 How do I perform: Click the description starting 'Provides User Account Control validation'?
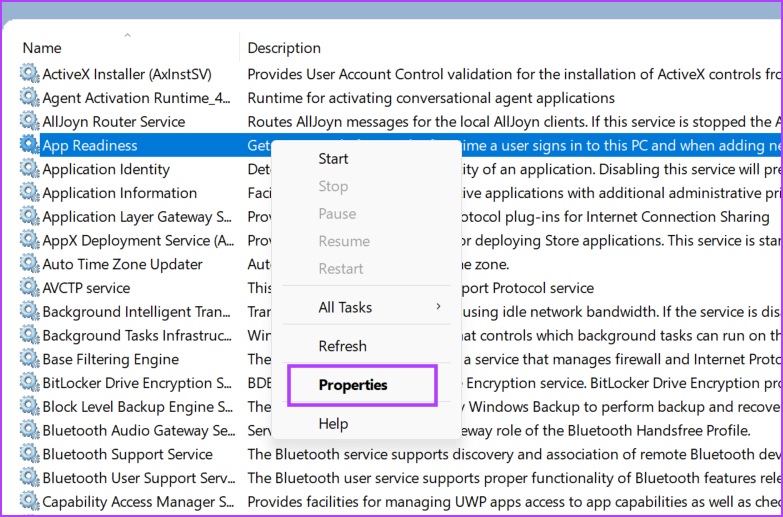click(514, 74)
